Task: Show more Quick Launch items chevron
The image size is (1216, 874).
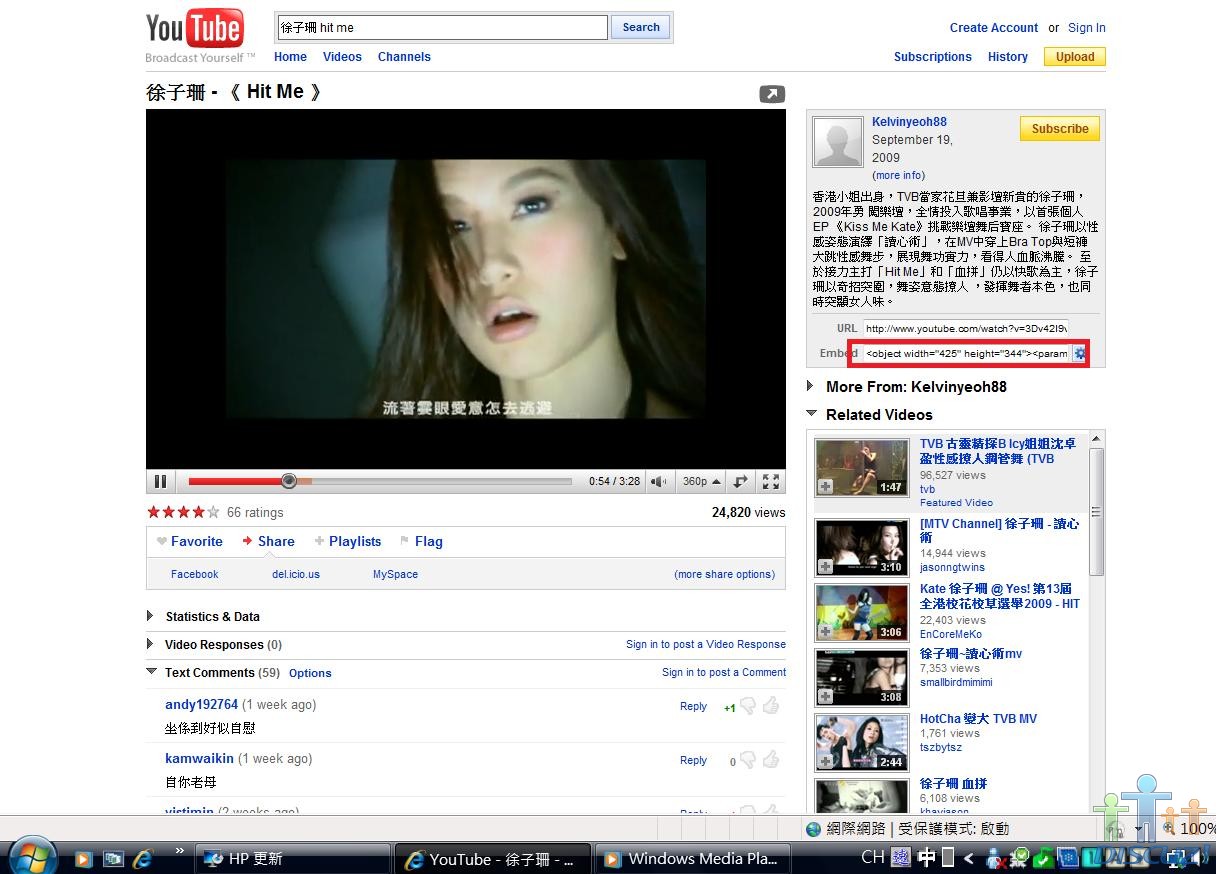Action: 180,851
